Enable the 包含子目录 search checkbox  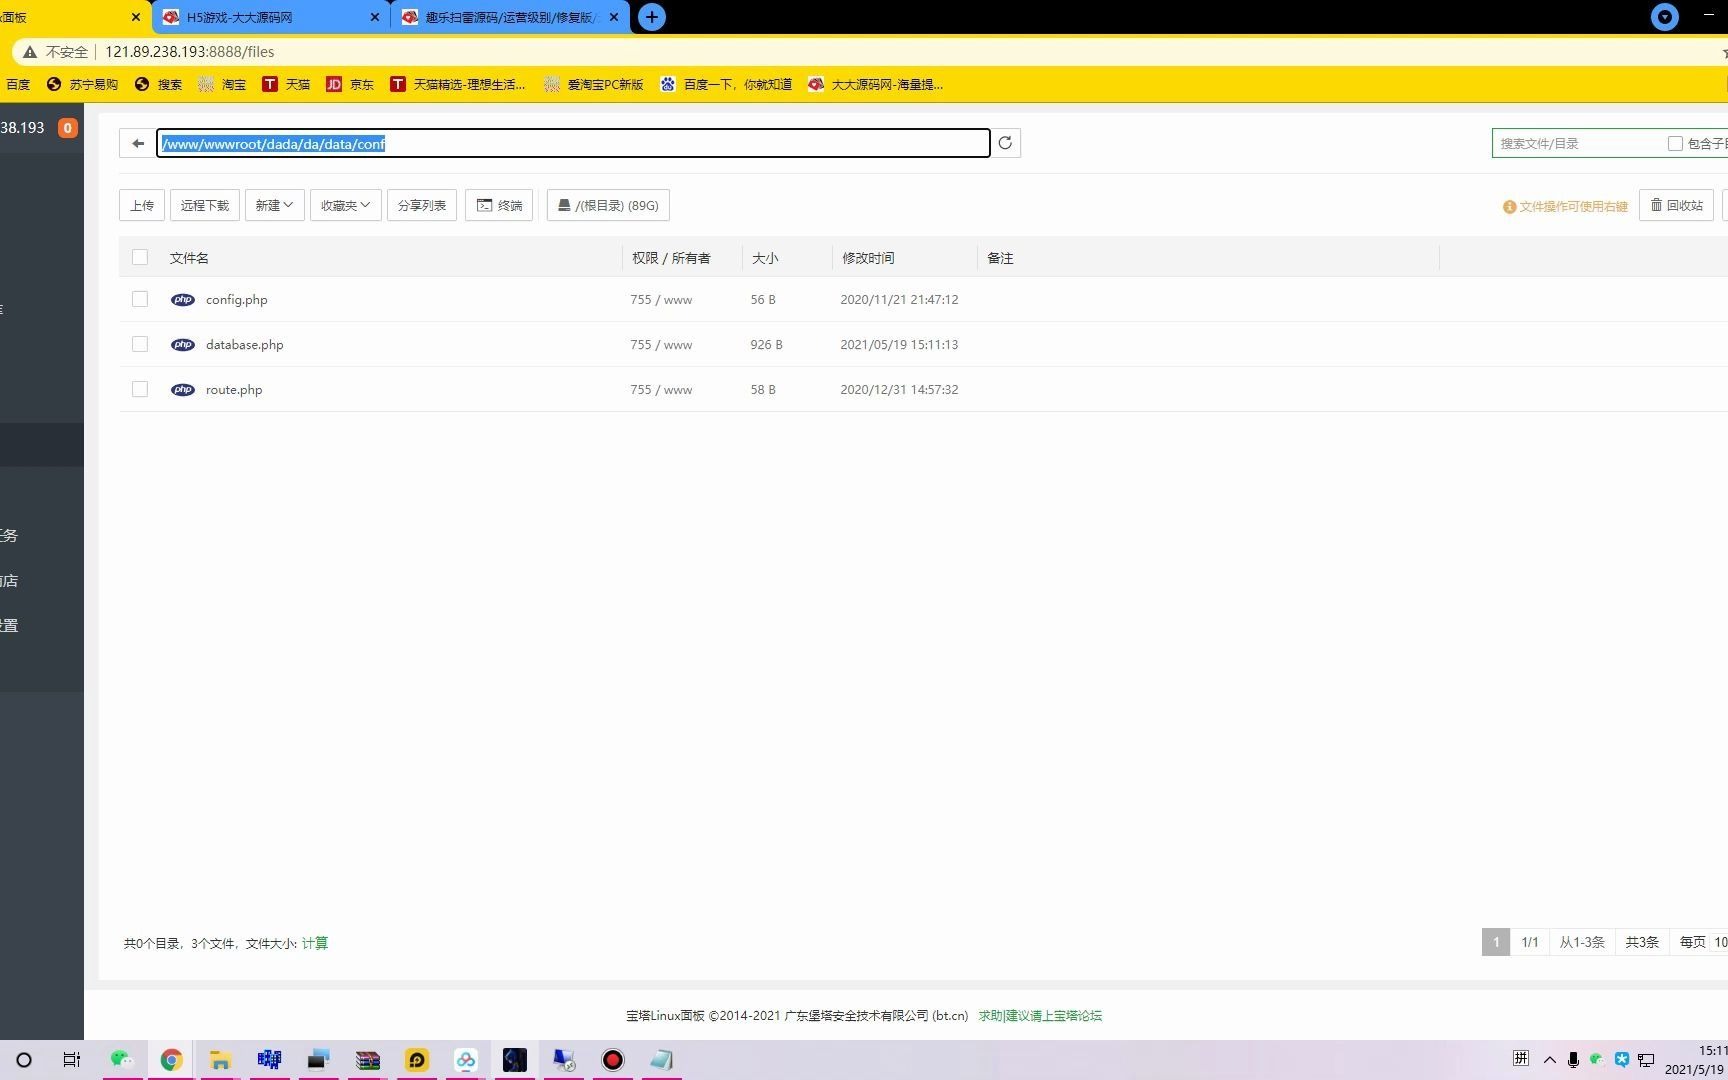(1675, 143)
